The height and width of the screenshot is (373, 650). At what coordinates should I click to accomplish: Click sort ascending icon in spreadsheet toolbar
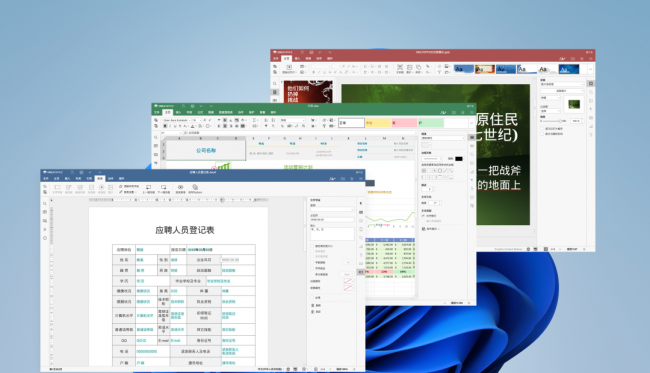(x=266, y=120)
